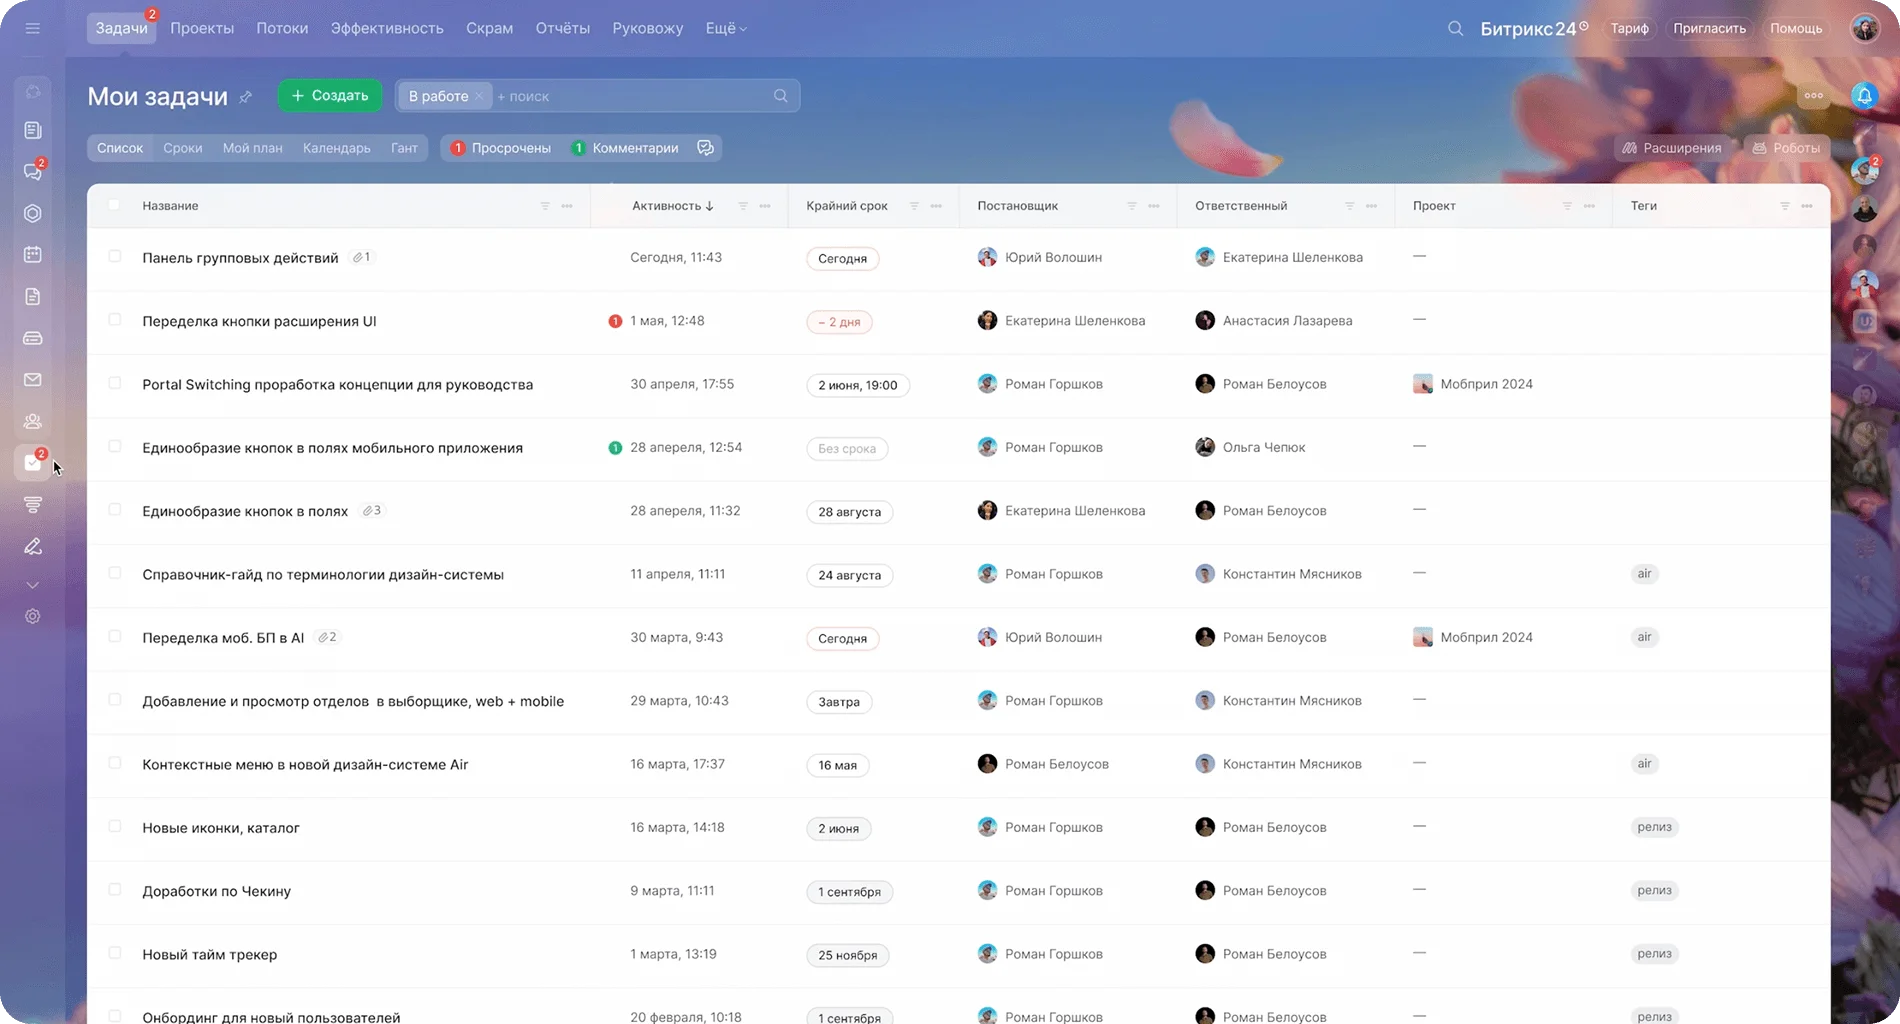Screen dimensions: 1900x1024
Task: Expand the Ещё dropdown menu
Action: coord(726,28)
